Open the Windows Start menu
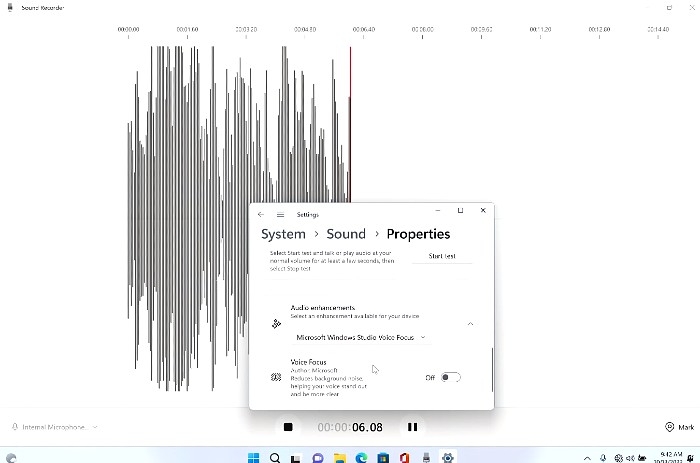This screenshot has width=700, height=463. (252, 457)
